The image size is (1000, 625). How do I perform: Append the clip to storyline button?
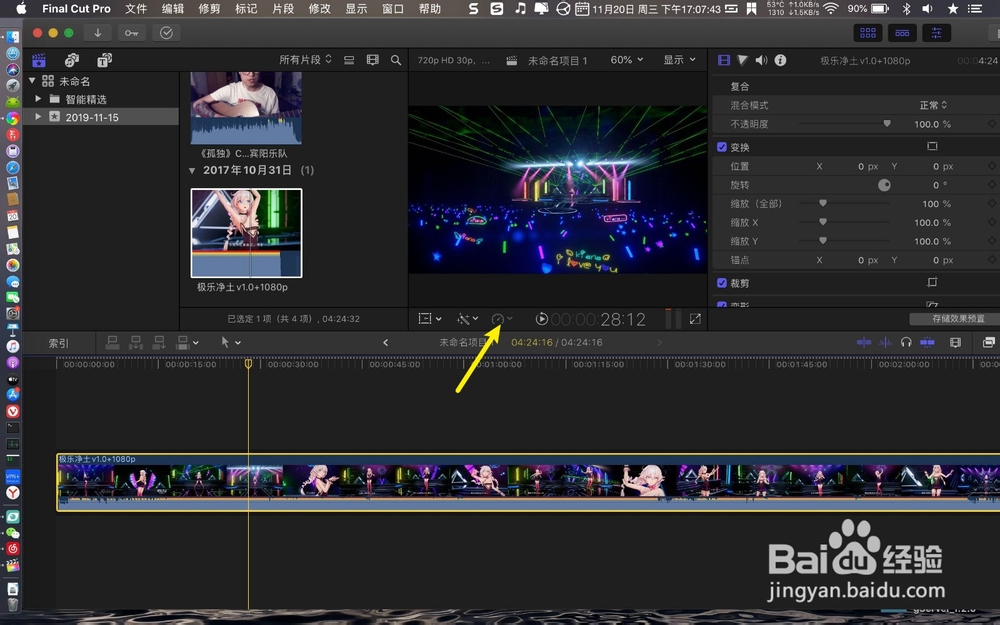(x=159, y=342)
